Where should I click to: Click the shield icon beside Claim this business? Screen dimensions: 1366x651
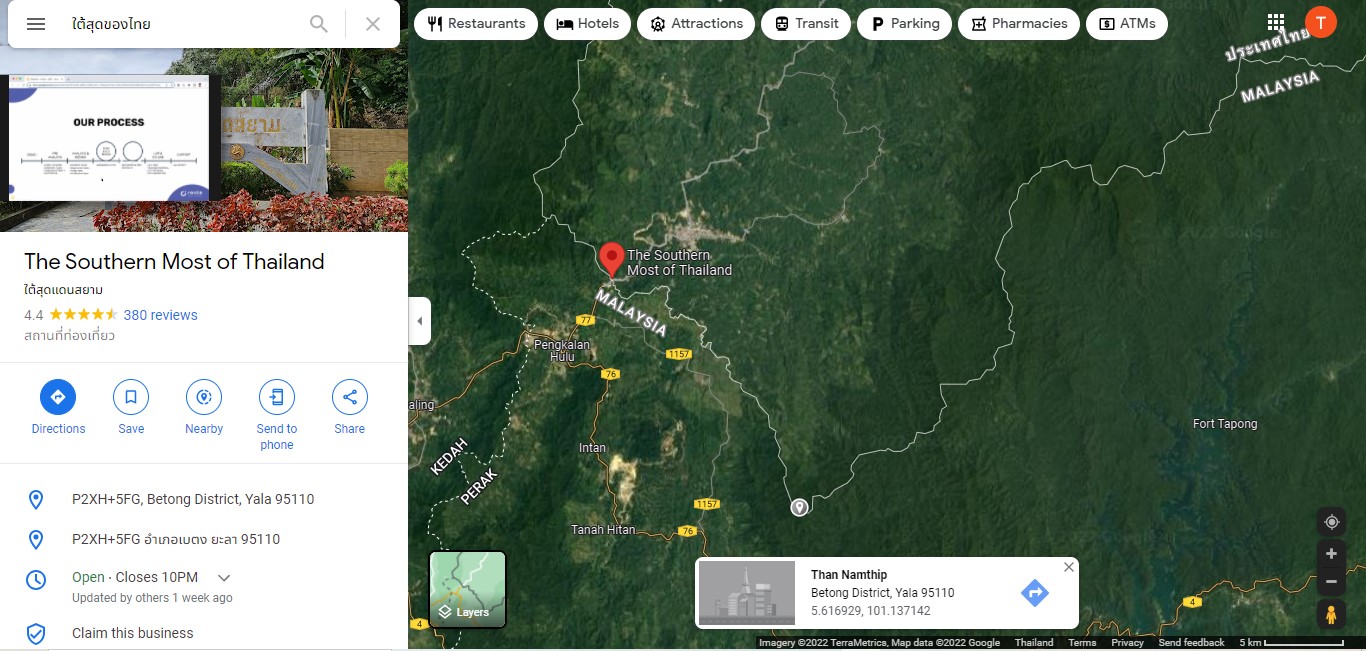(x=36, y=633)
